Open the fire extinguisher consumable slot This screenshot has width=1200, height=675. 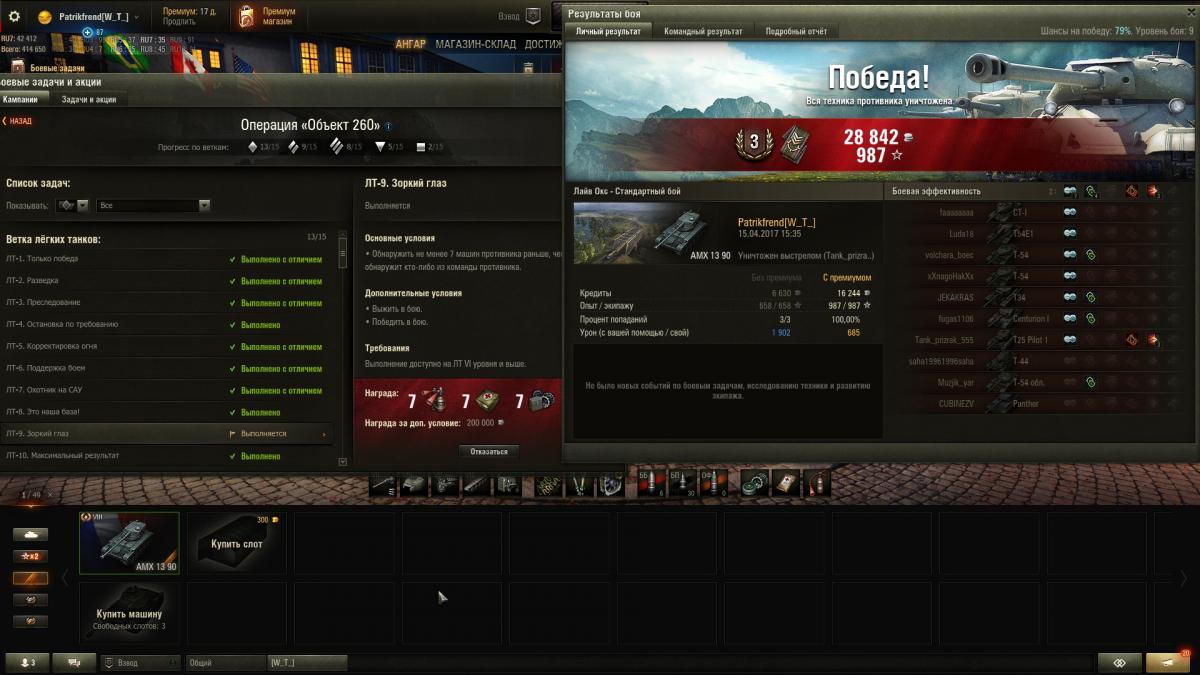(816, 484)
